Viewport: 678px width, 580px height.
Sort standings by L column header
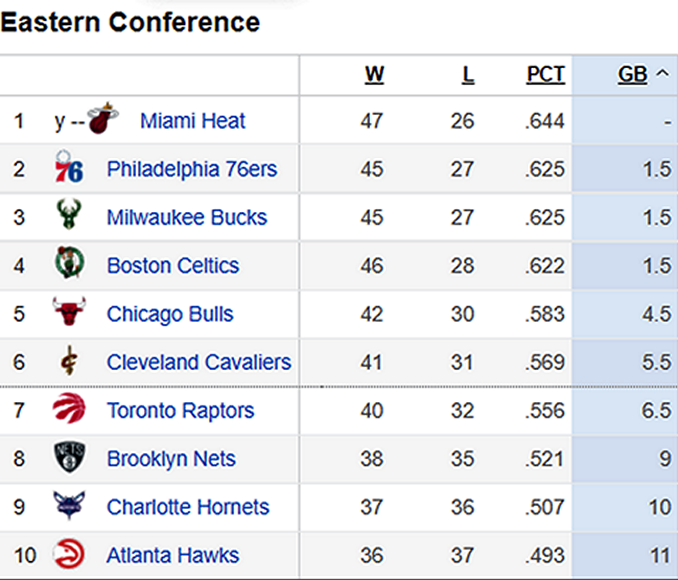coord(467,74)
